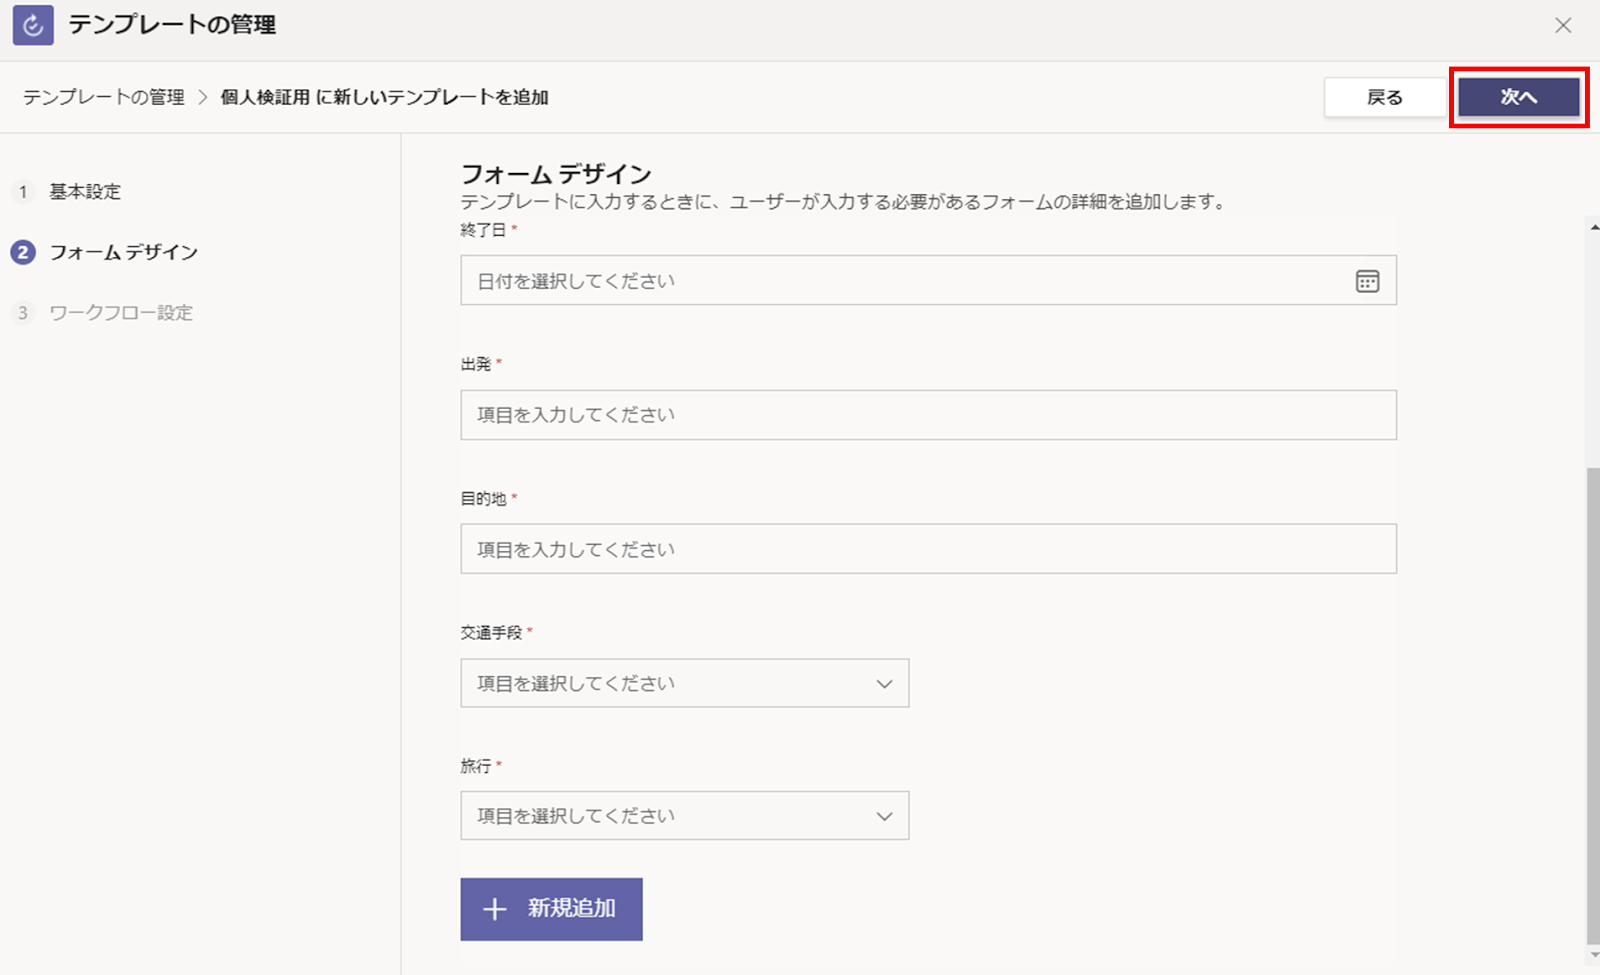The height and width of the screenshot is (975, 1600).
Task: Click the Approvals app logo icon
Action: pyautogui.click(x=33, y=25)
